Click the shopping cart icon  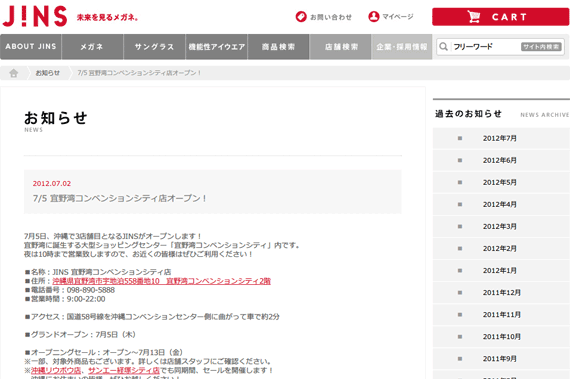point(474,17)
